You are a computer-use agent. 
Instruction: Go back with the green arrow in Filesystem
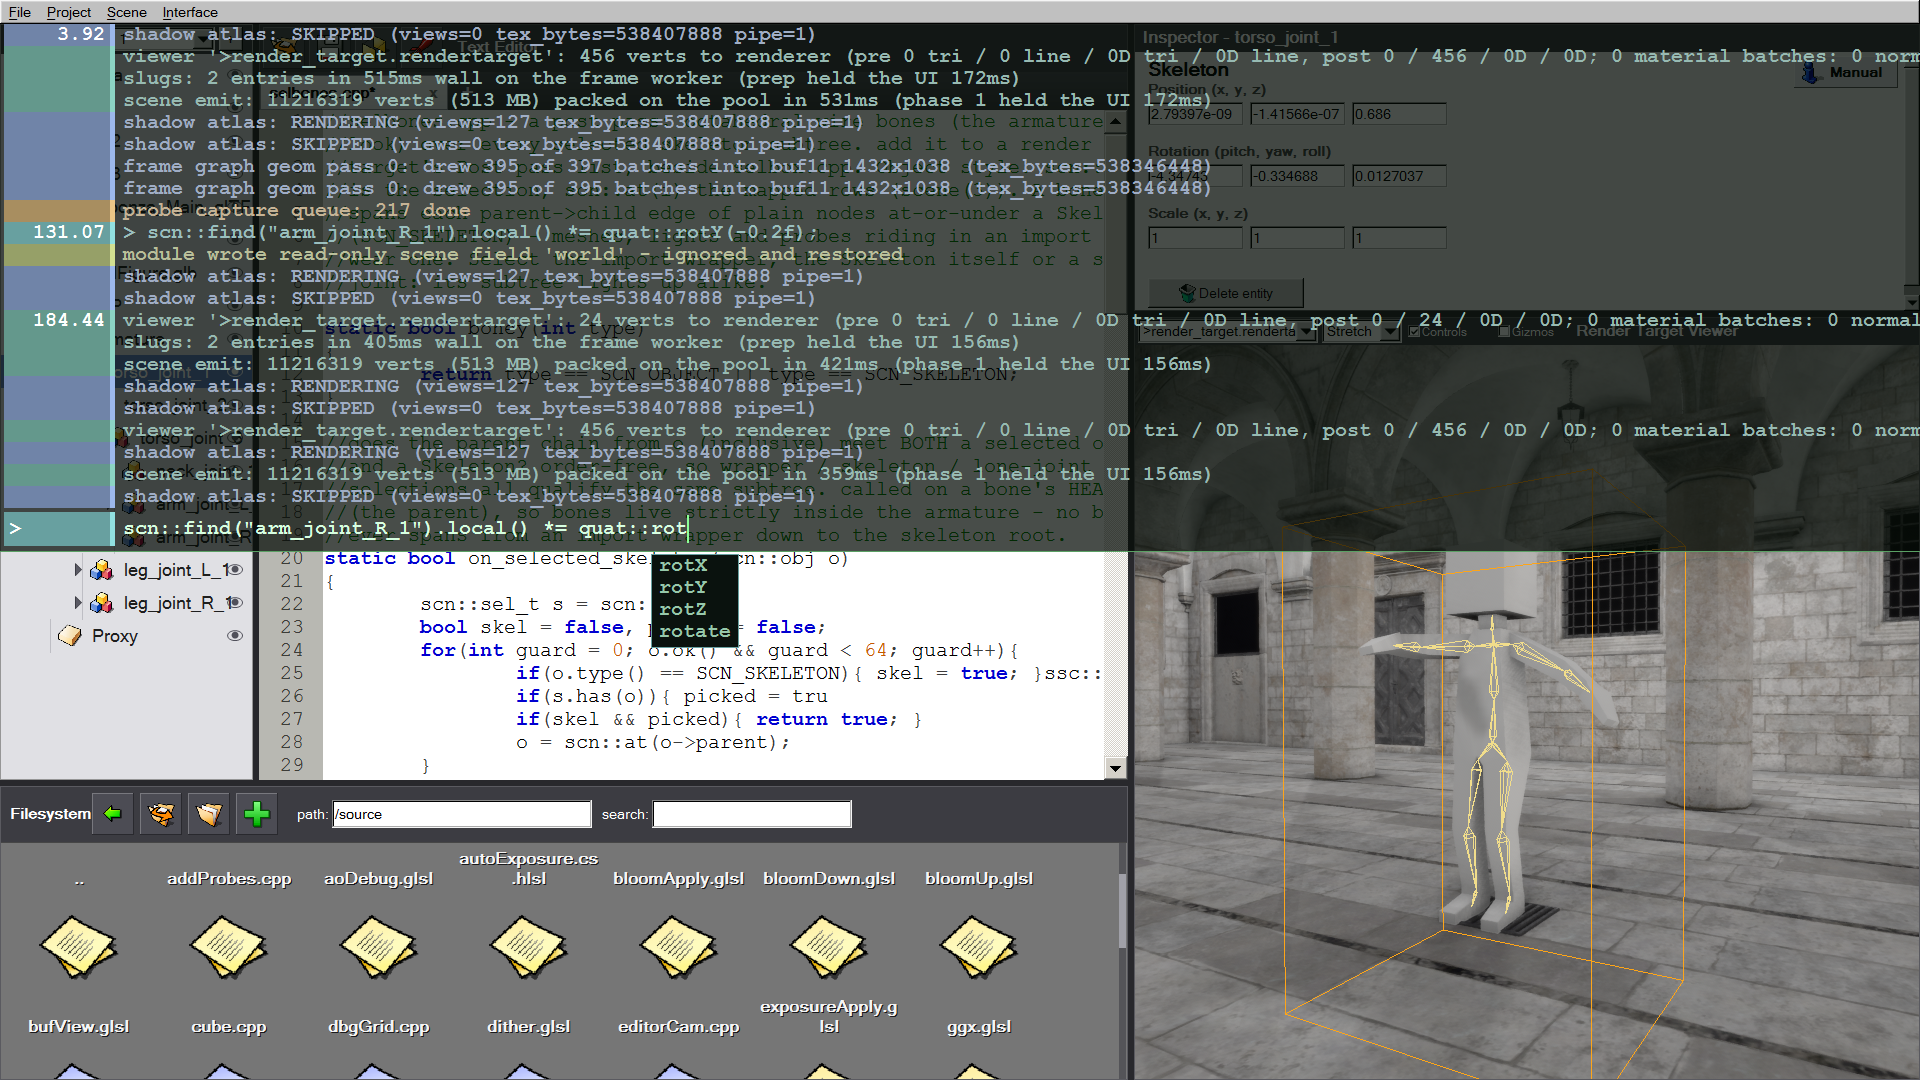(112, 814)
